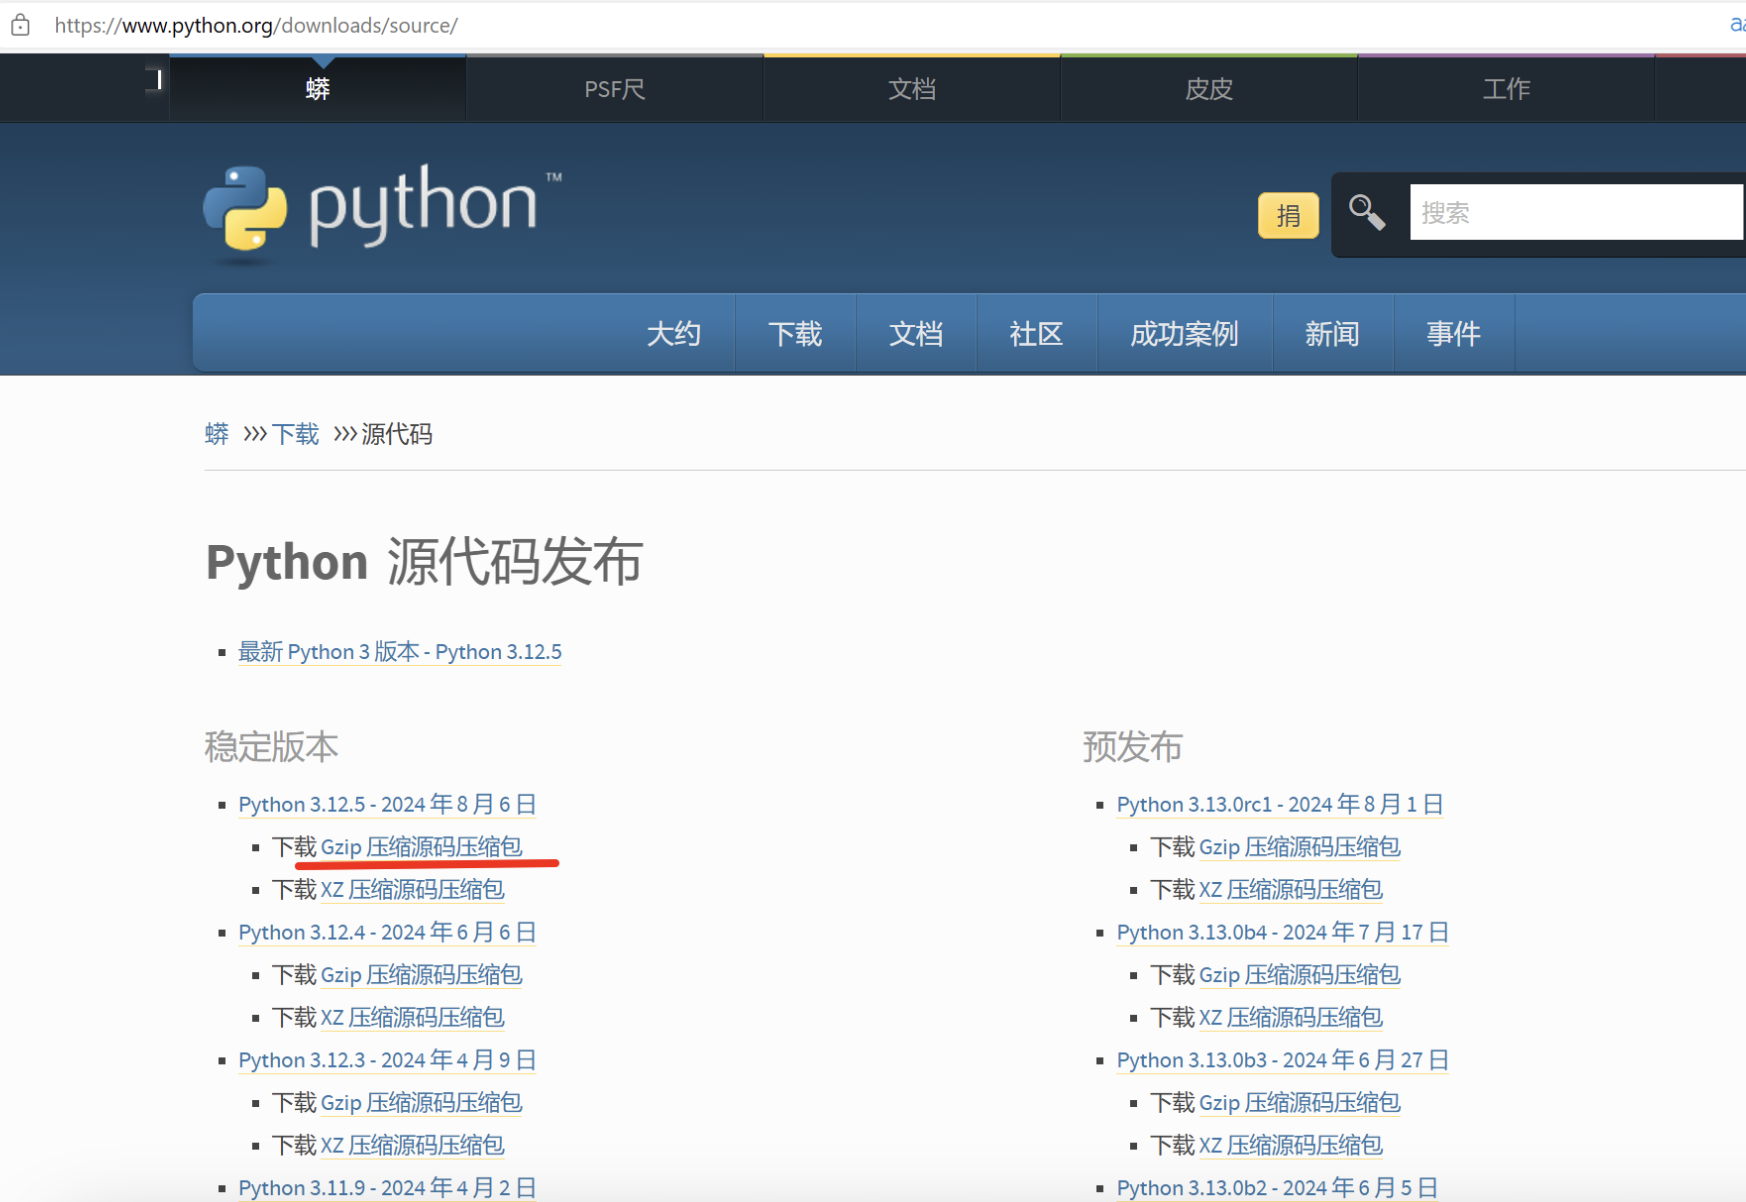Download Gzip source tarball for Python 3.13.0b4
The image size is (1746, 1202).
(x=1299, y=974)
